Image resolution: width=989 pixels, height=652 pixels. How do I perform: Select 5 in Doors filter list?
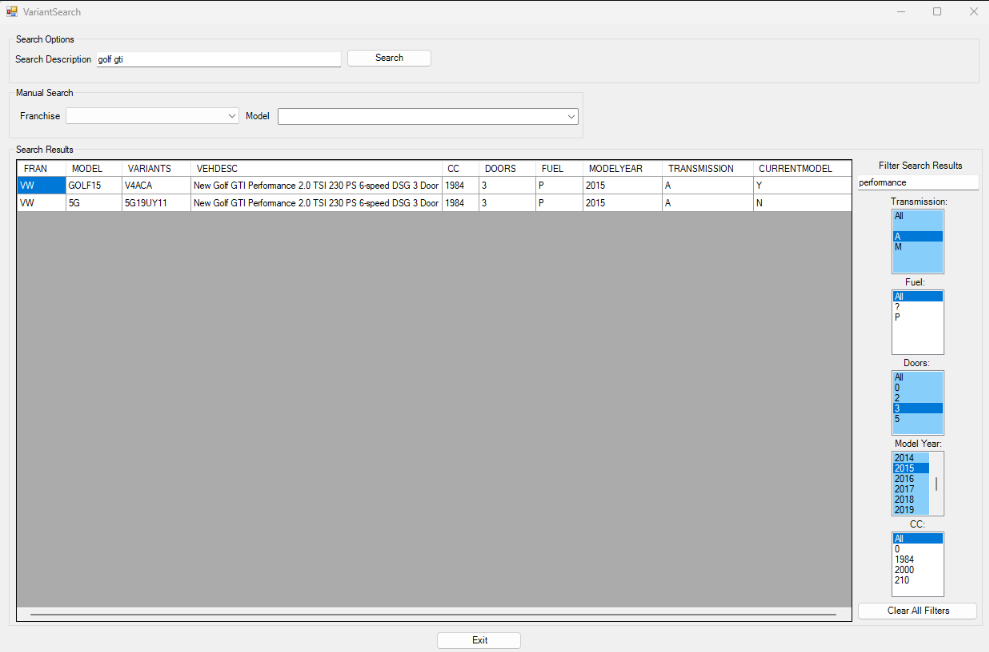(918, 419)
